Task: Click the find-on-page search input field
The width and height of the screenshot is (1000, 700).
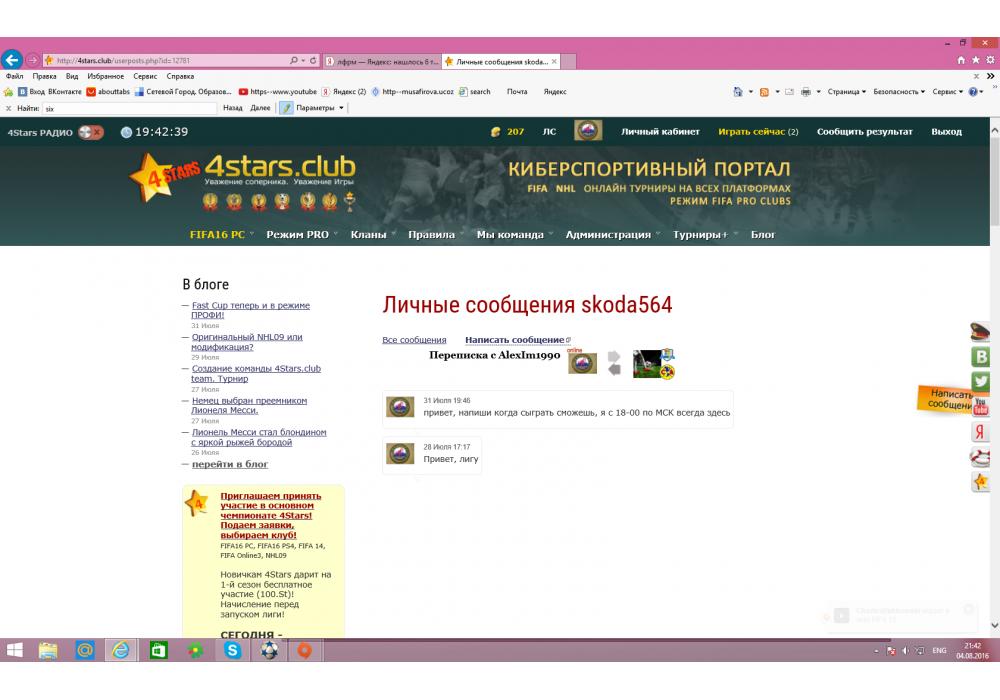Action: [x=130, y=107]
